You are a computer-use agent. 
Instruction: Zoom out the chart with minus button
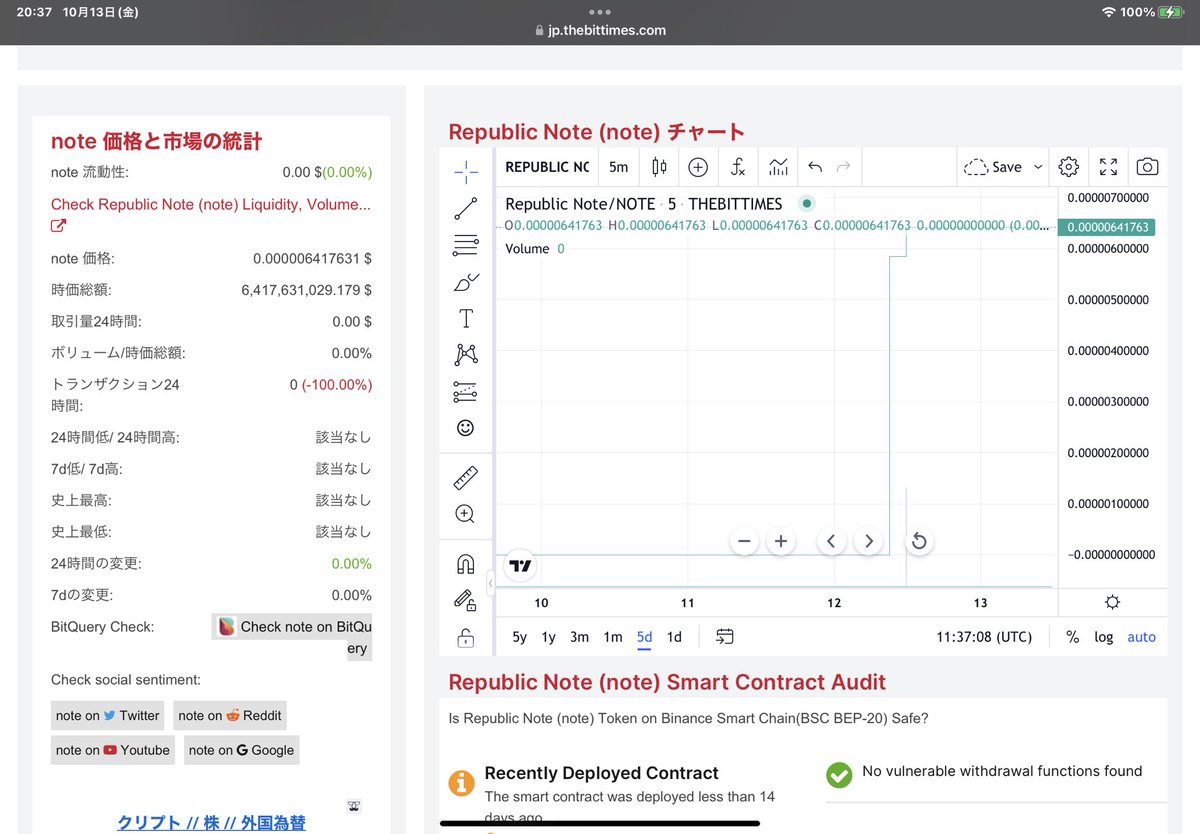pos(744,541)
